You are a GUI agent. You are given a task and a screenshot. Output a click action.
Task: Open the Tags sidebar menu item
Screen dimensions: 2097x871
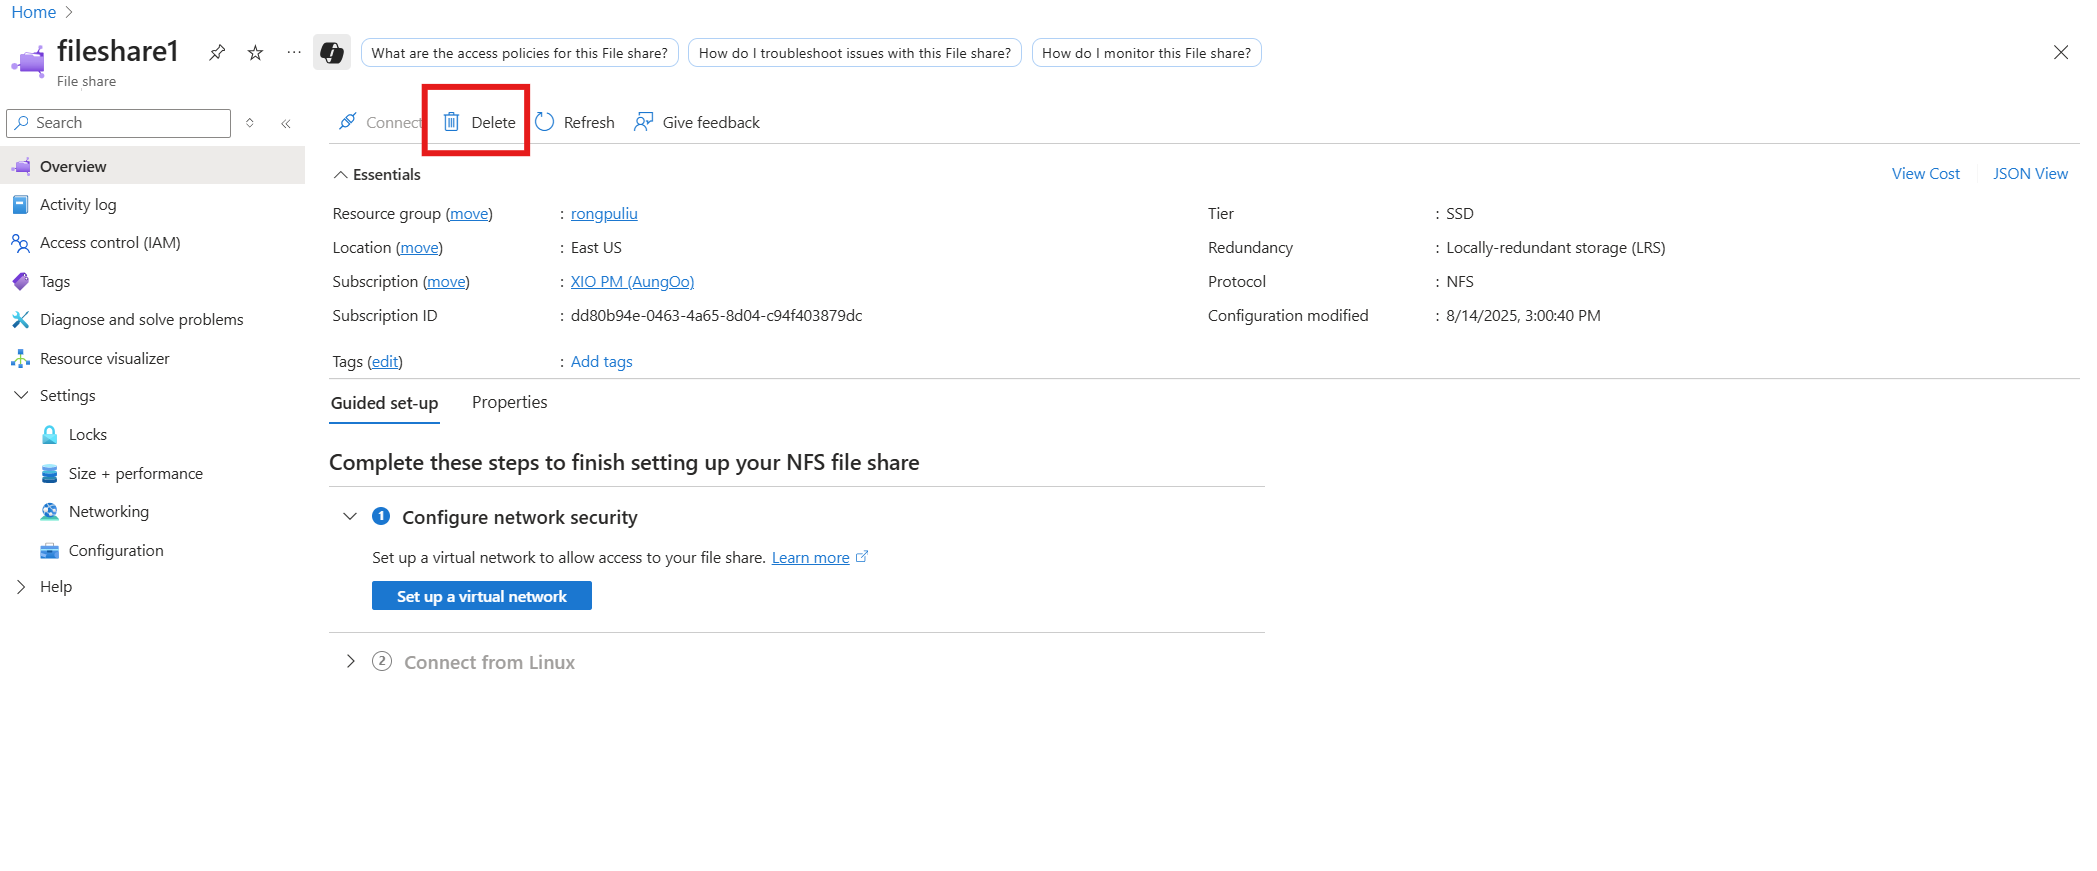pos(55,282)
